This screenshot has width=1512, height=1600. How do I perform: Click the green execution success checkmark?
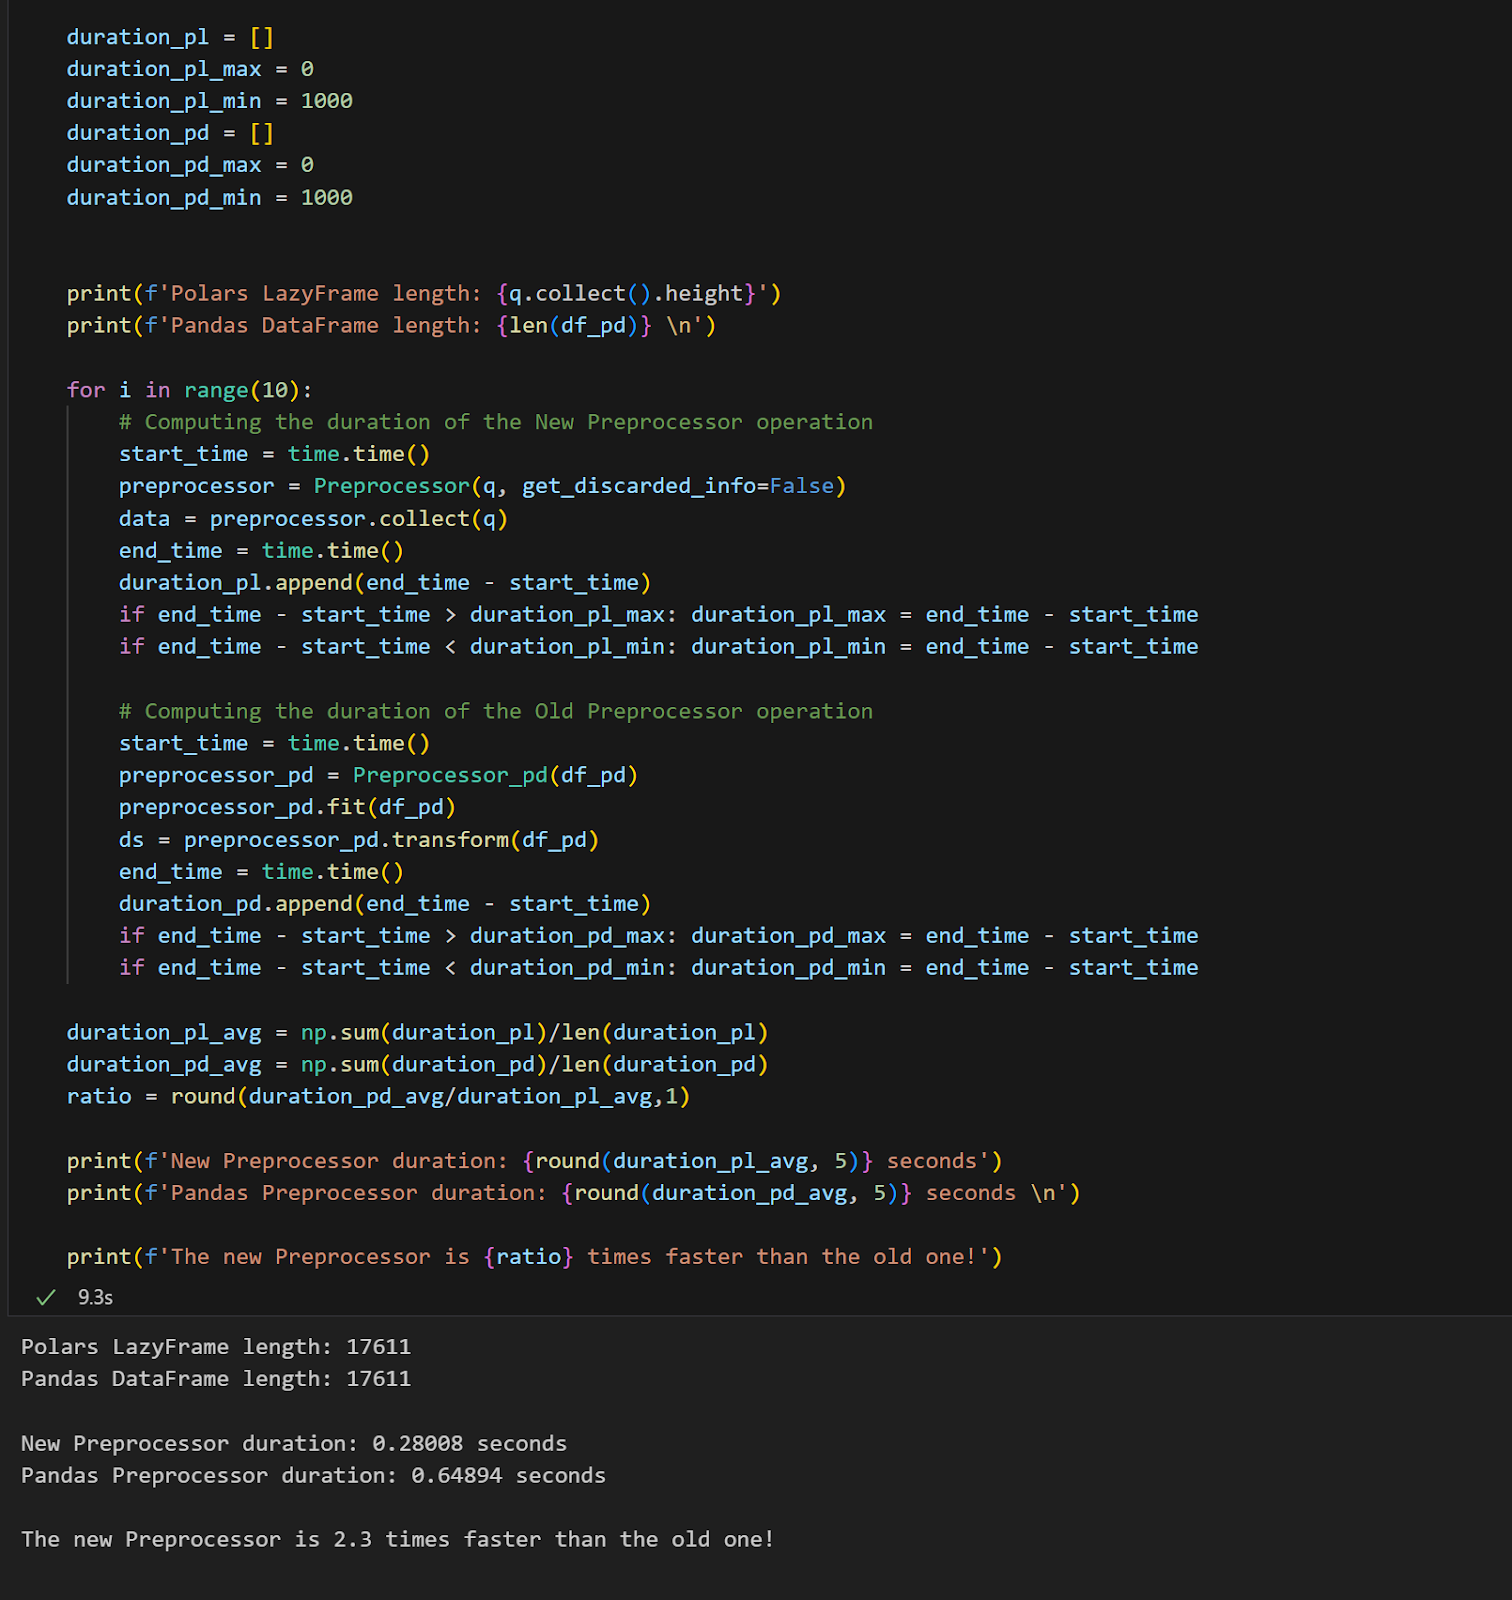pyautogui.click(x=45, y=1297)
